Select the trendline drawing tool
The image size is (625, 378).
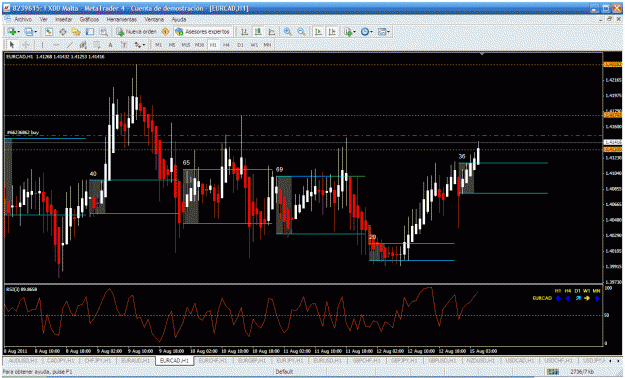click(70, 45)
